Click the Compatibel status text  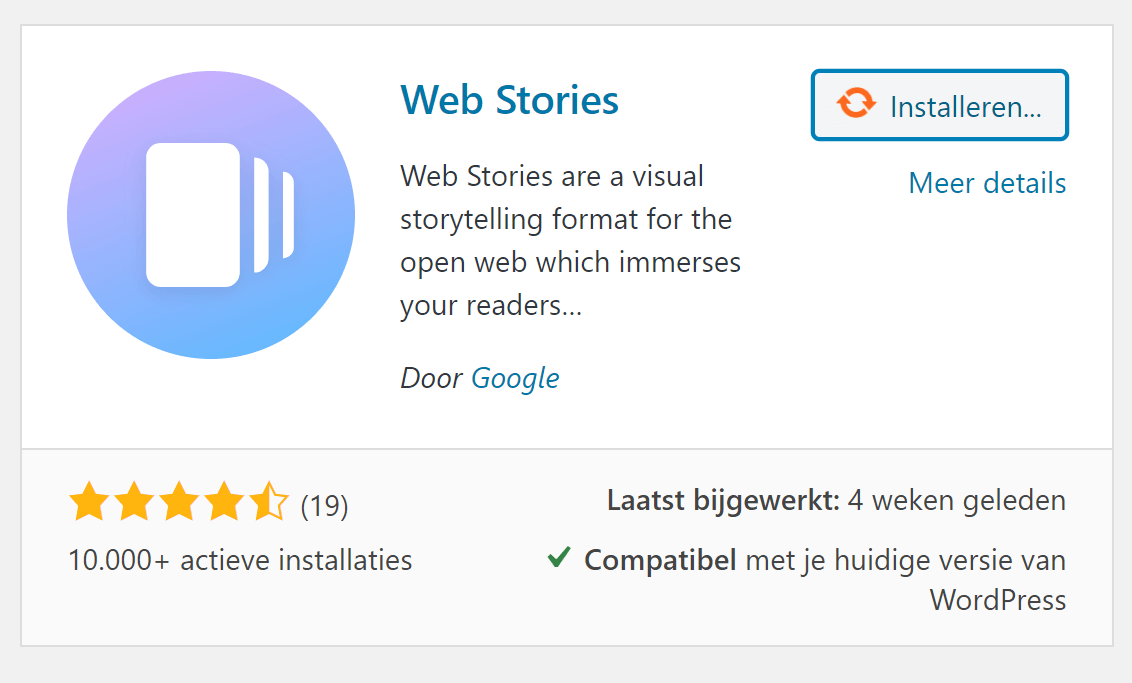[660, 560]
